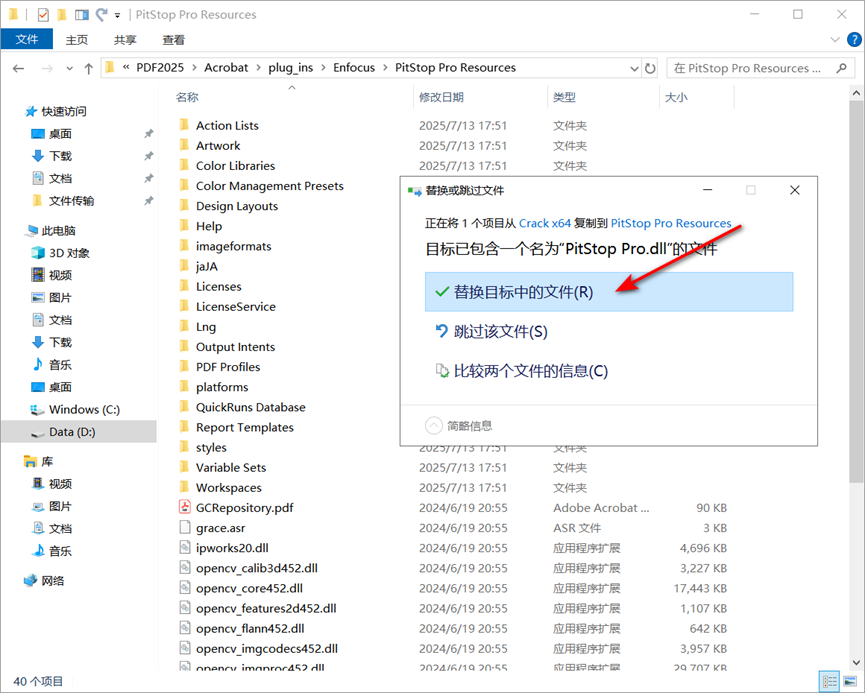Switch to details view icon
865x693 pixels.
[829, 682]
